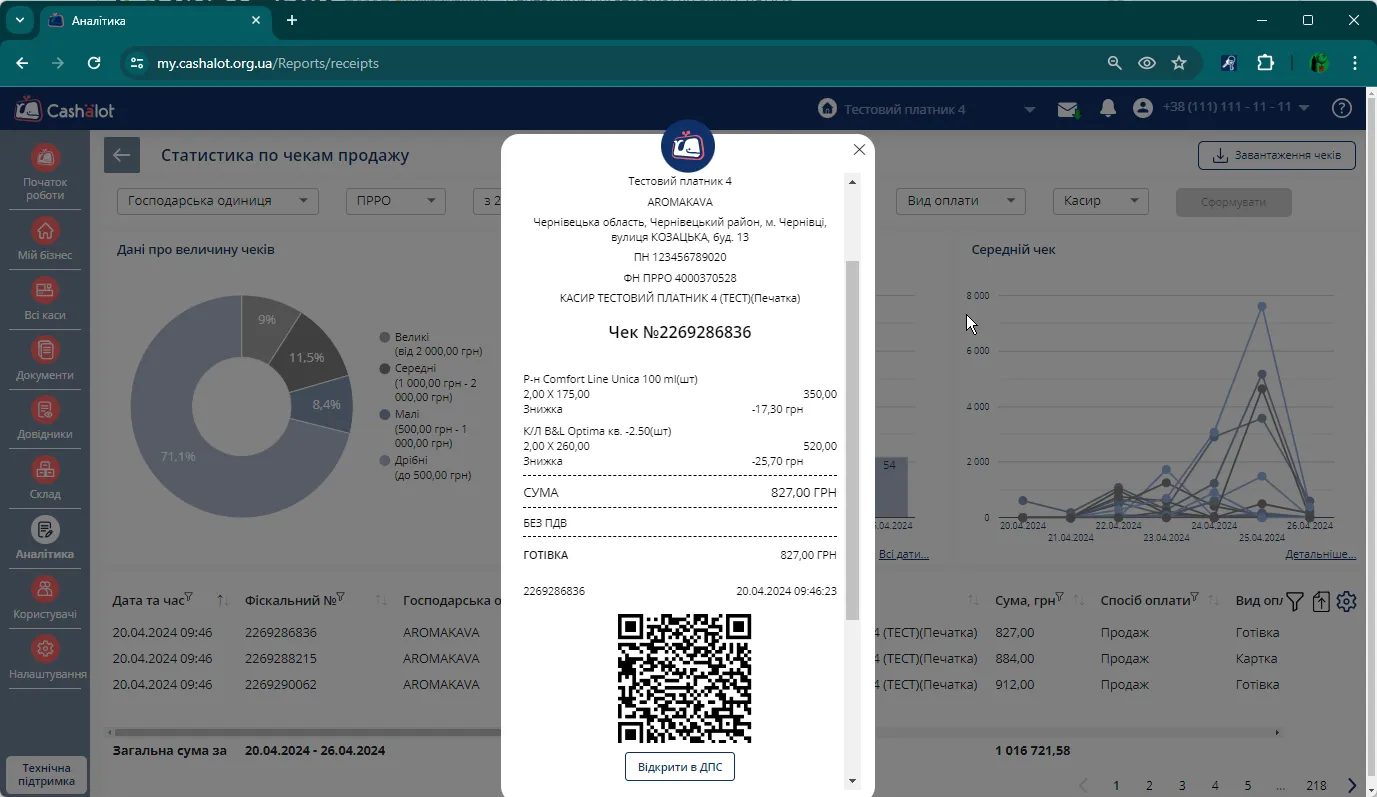Go to next page arrow
The image size is (1377, 797).
[x=1352, y=786]
